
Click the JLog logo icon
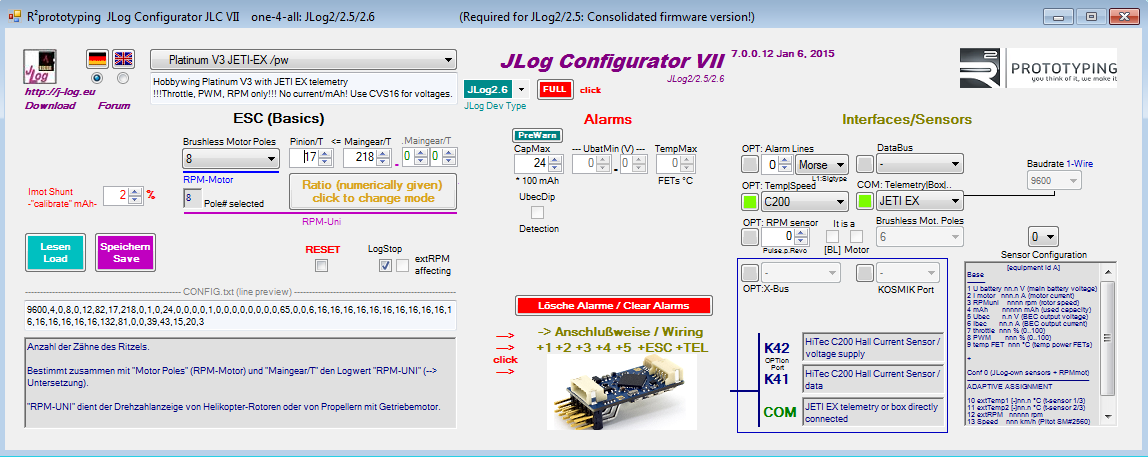(x=40, y=67)
